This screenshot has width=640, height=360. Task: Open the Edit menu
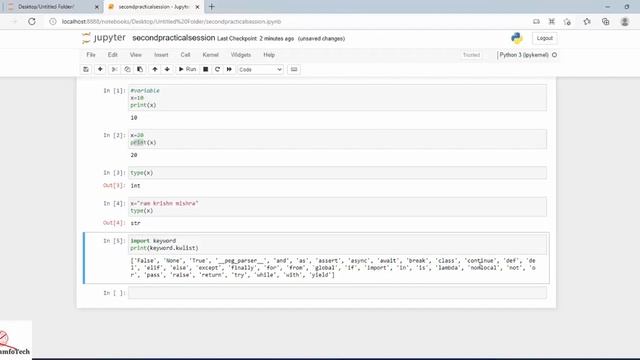coord(113,55)
